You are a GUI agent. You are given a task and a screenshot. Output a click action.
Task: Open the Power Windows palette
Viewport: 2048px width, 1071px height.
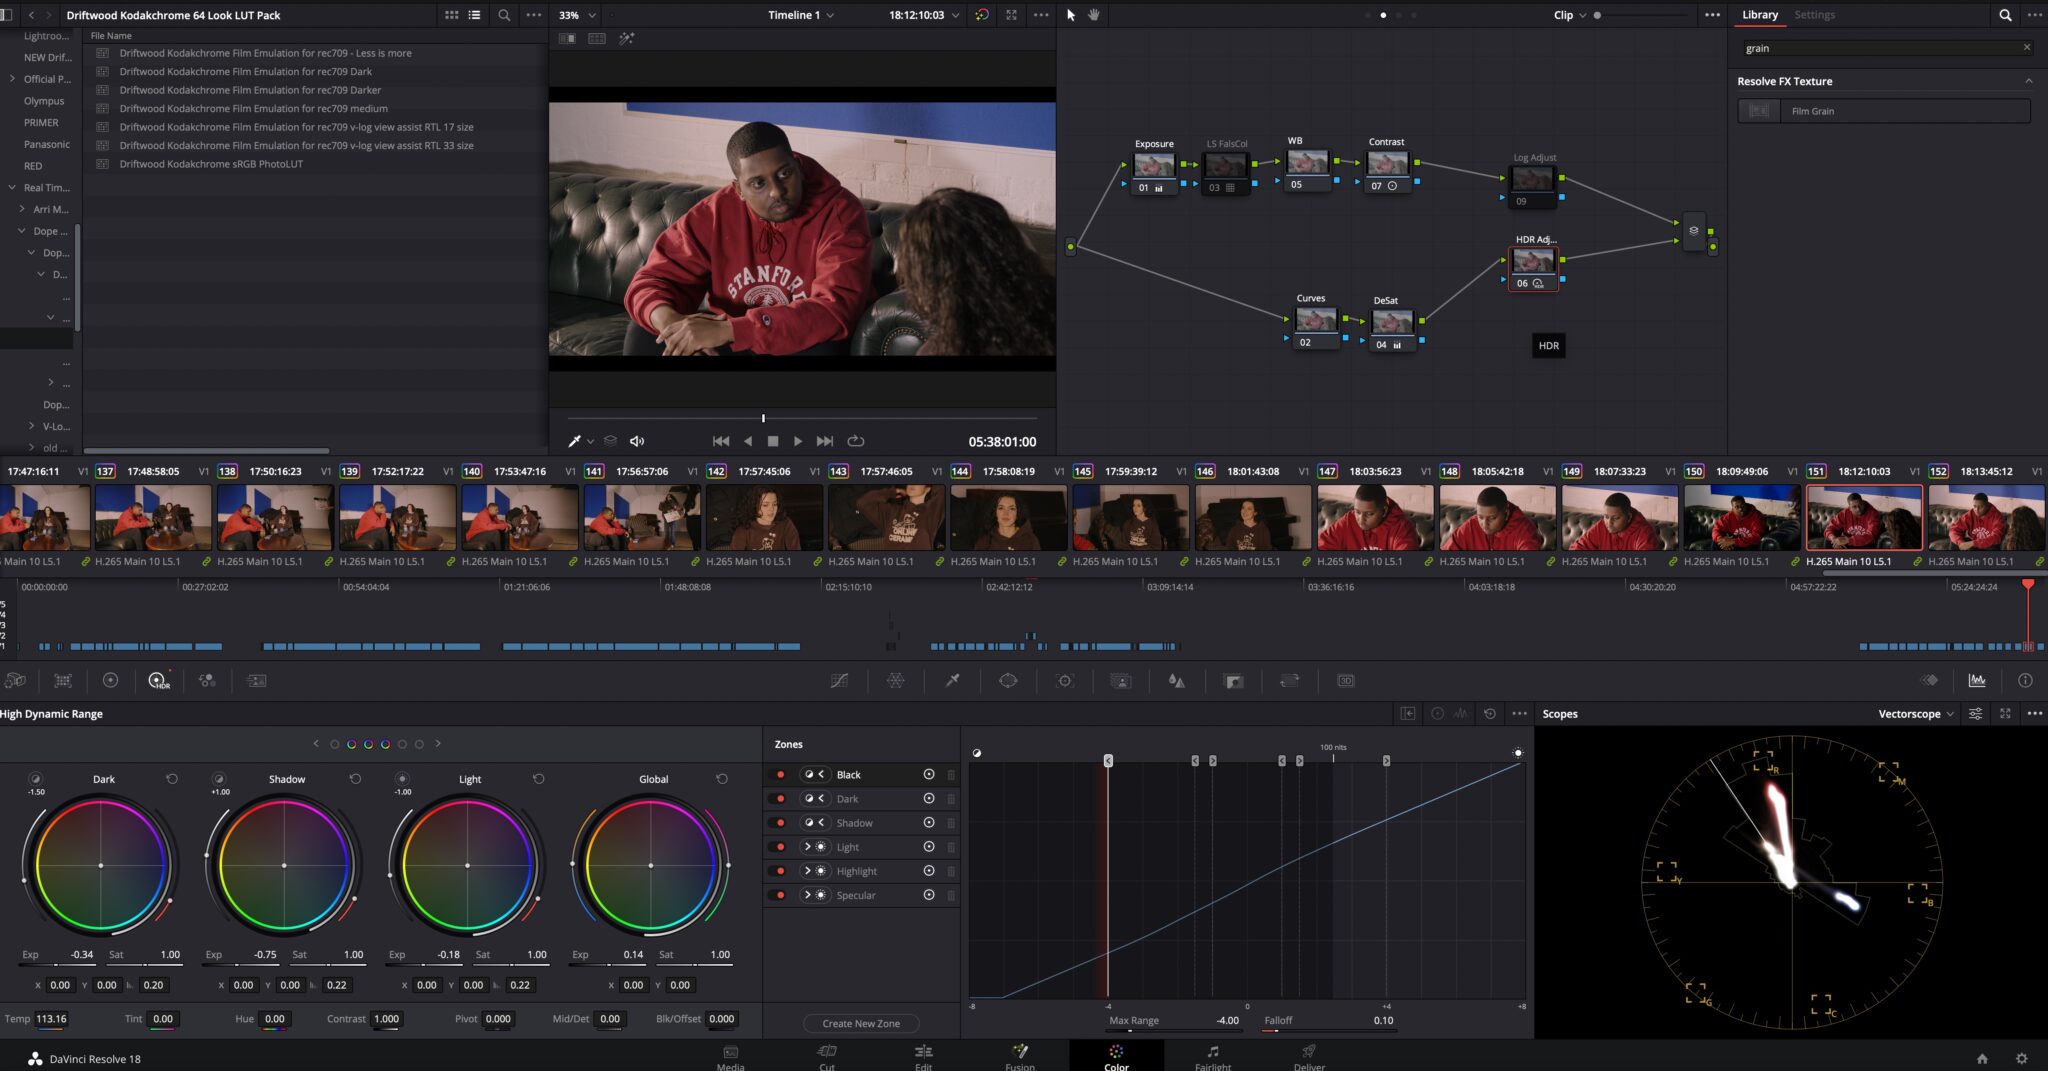coord(1007,680)
